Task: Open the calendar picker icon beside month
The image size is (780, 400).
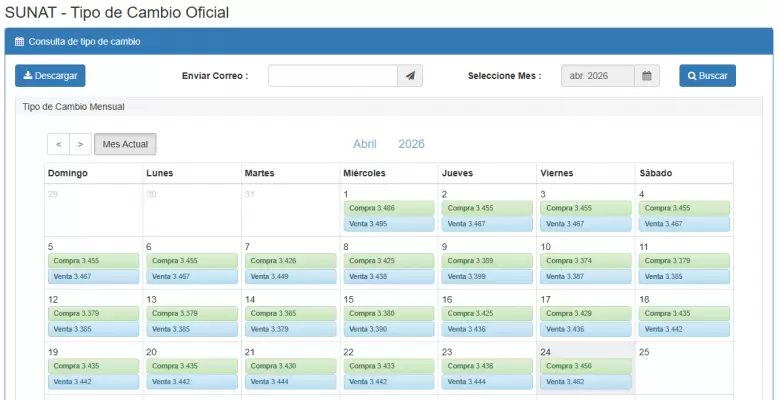Action: click(x=647, y=76)
